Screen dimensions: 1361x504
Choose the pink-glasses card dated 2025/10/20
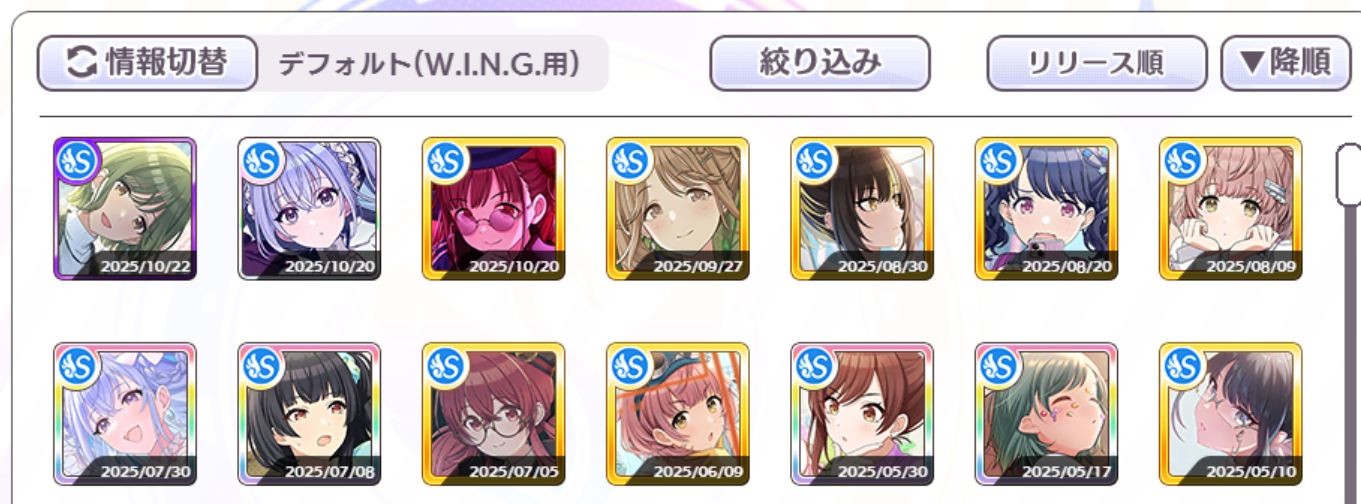pos(493,209)
